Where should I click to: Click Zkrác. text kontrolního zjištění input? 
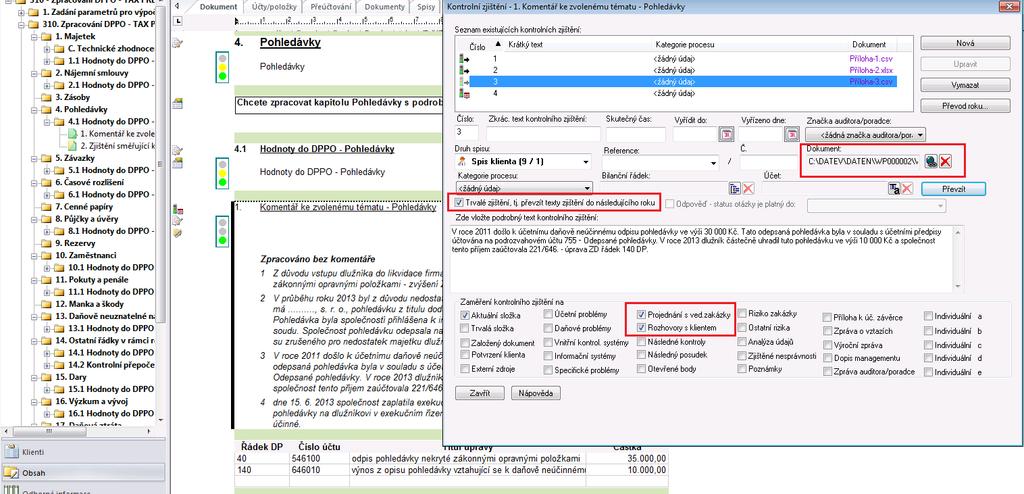544,135
